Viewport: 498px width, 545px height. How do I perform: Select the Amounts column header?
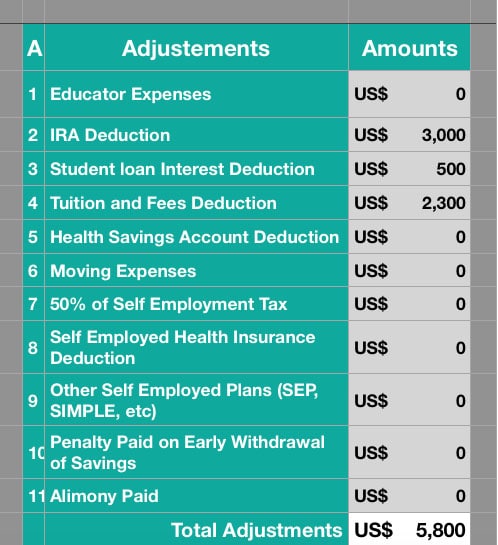[x=409, y=48]
